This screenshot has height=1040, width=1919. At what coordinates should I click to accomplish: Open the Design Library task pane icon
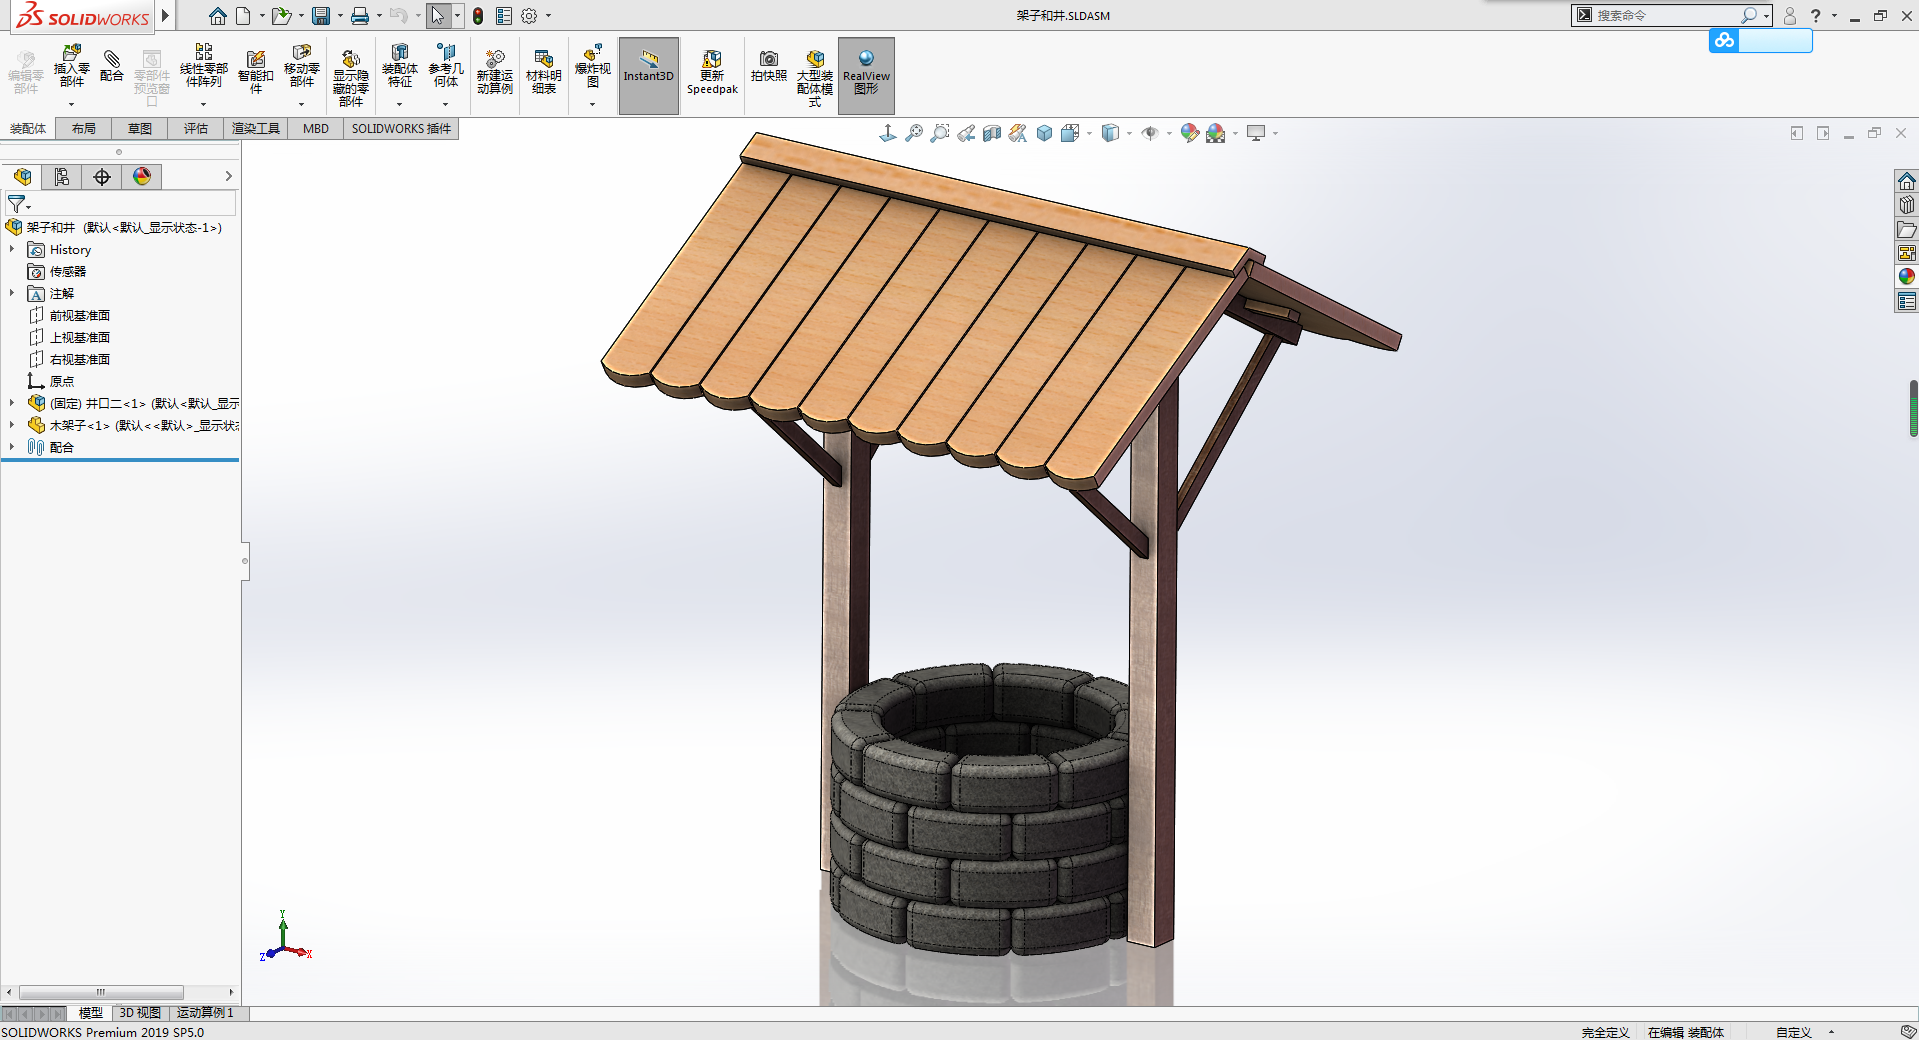(x=1907, y=204)
